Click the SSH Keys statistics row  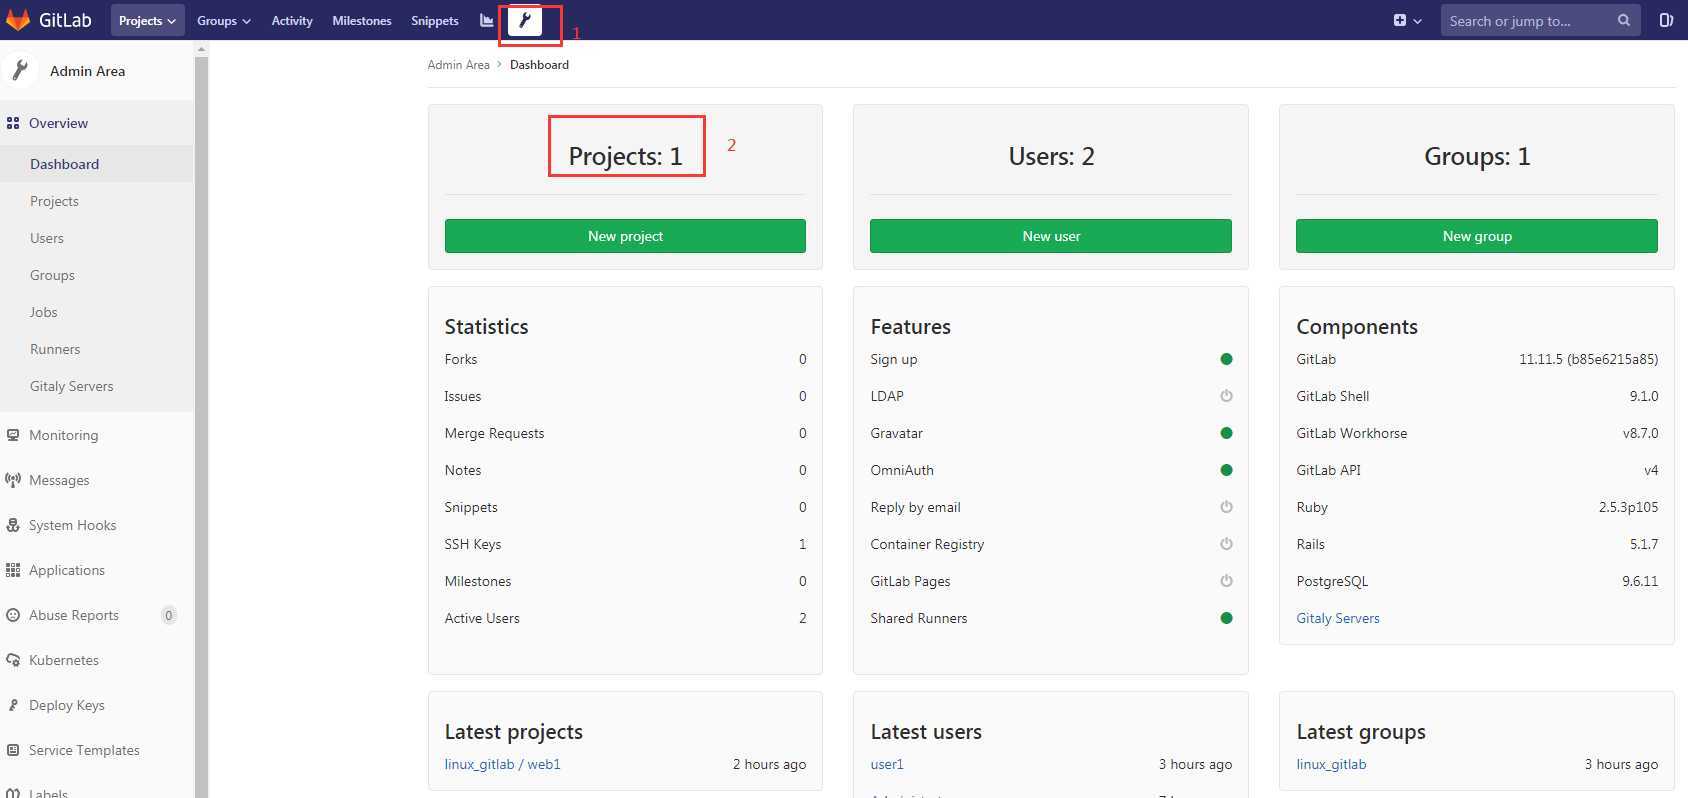coord(625,544)
